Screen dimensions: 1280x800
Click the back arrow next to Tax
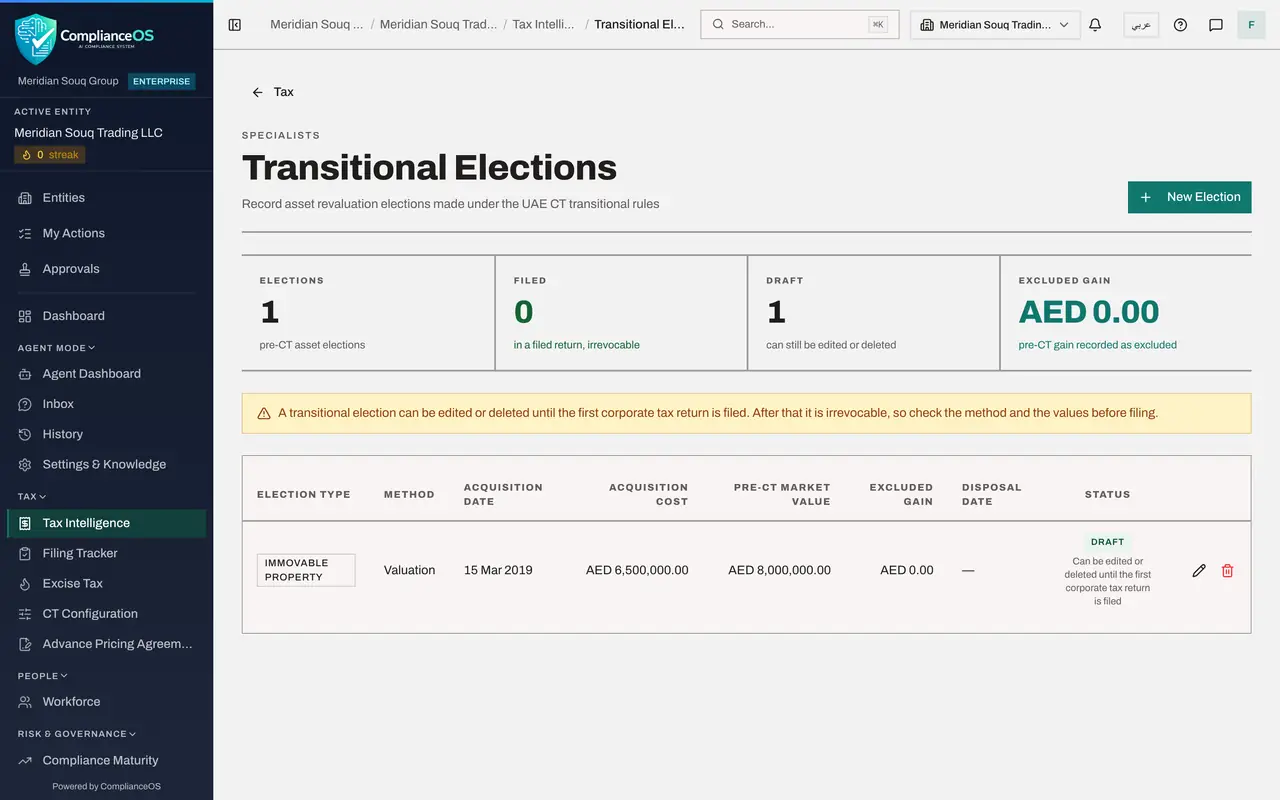[258, 92]
